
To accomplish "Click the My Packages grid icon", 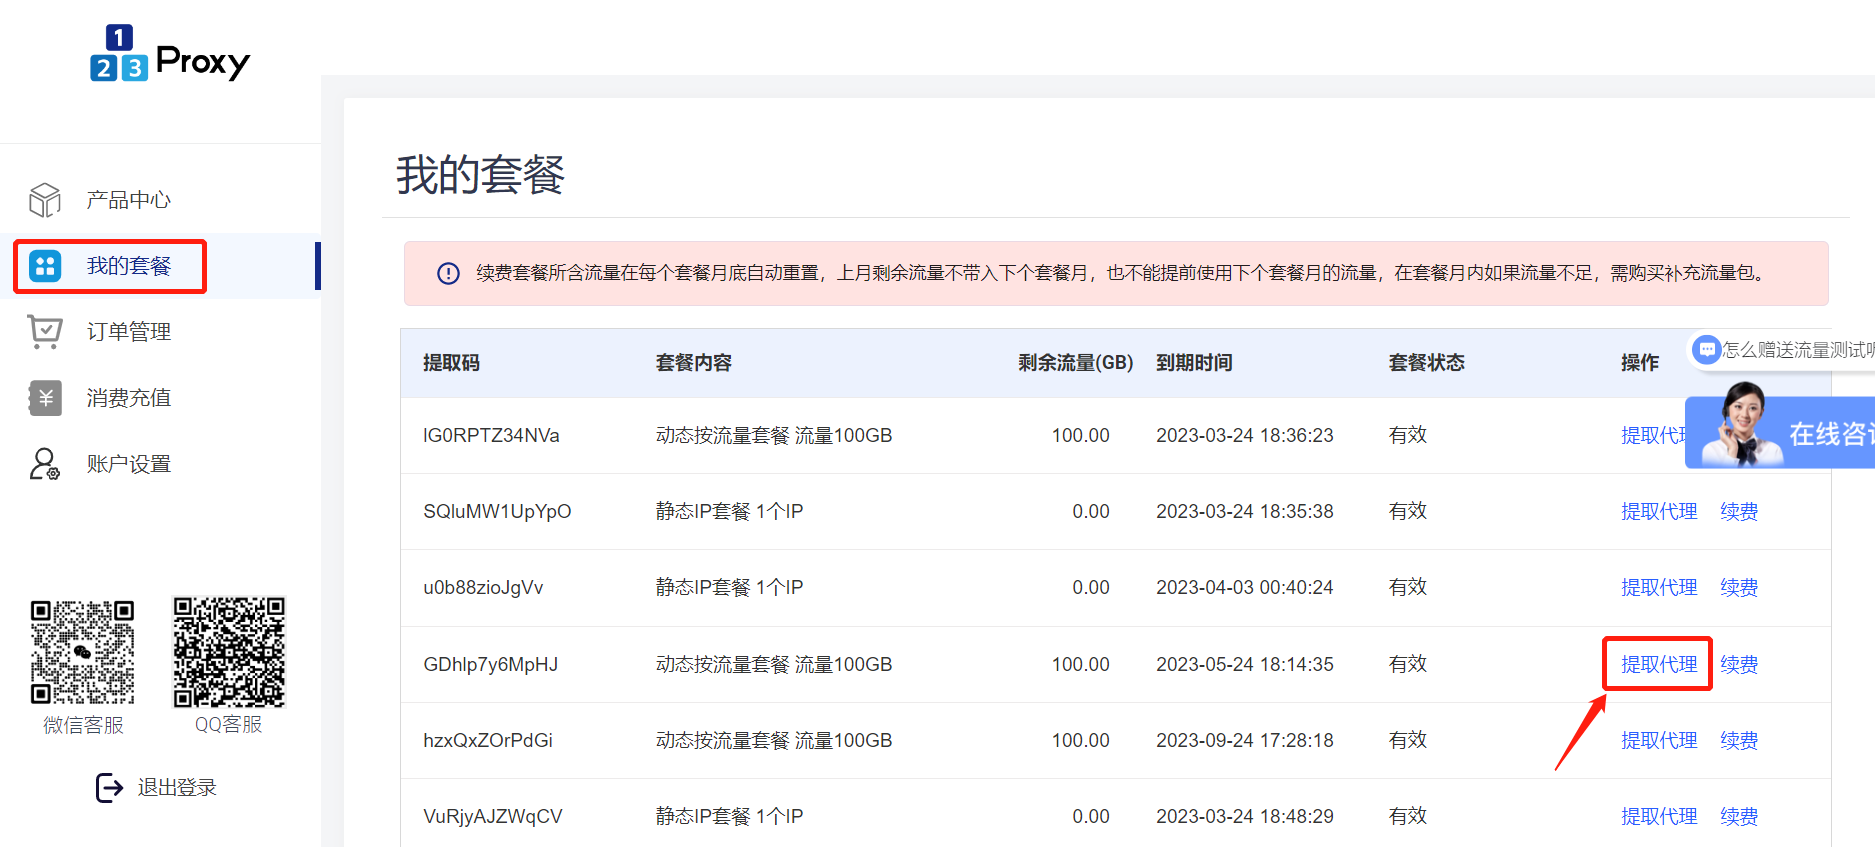I will tap(45, 266).
